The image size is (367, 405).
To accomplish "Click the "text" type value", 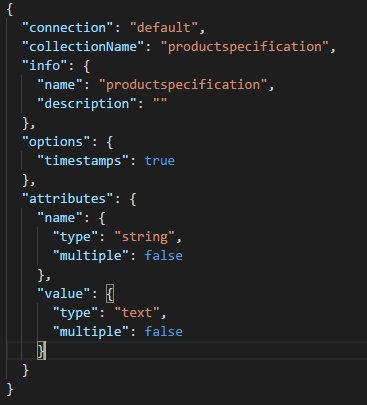I will [x=137, y=313].
